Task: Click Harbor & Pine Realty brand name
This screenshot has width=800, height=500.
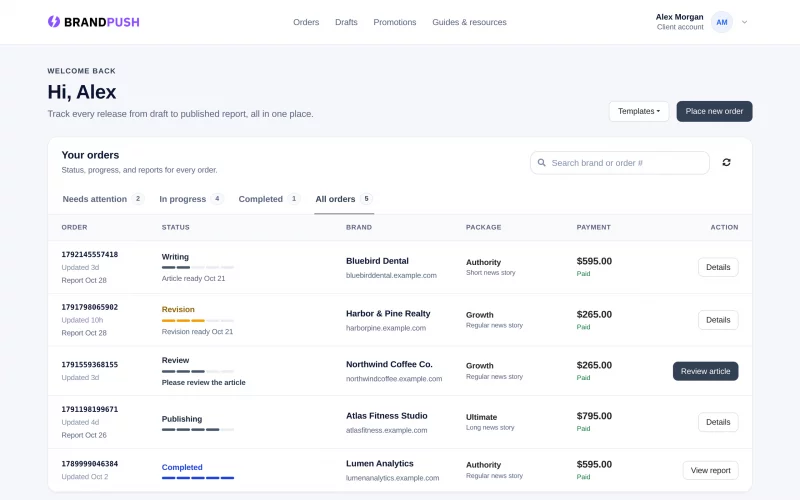Action: (388, 314)
